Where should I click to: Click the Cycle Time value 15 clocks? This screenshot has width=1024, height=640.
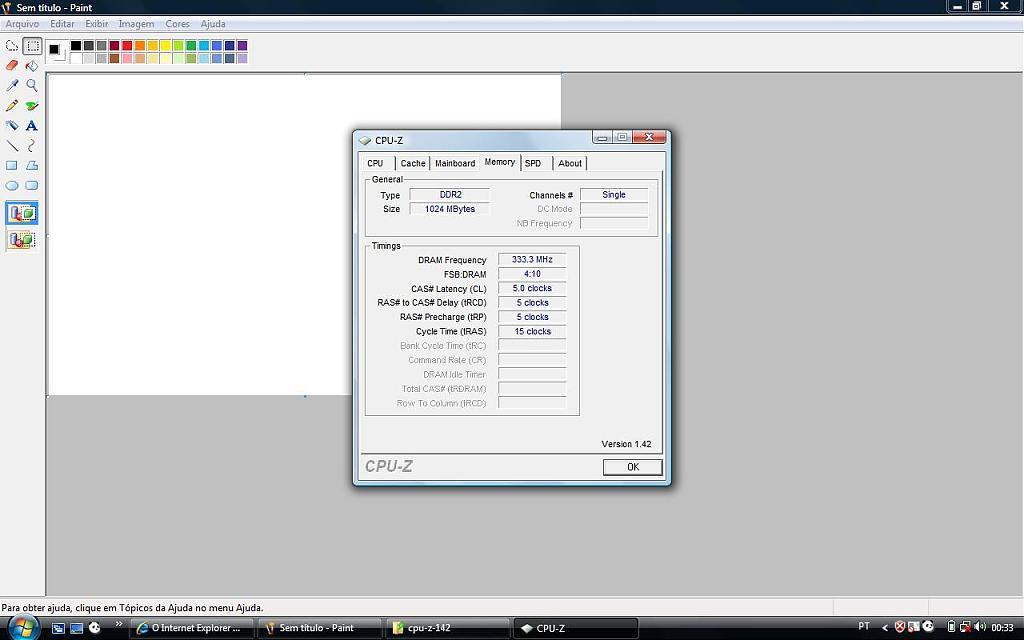click(532, 331)
